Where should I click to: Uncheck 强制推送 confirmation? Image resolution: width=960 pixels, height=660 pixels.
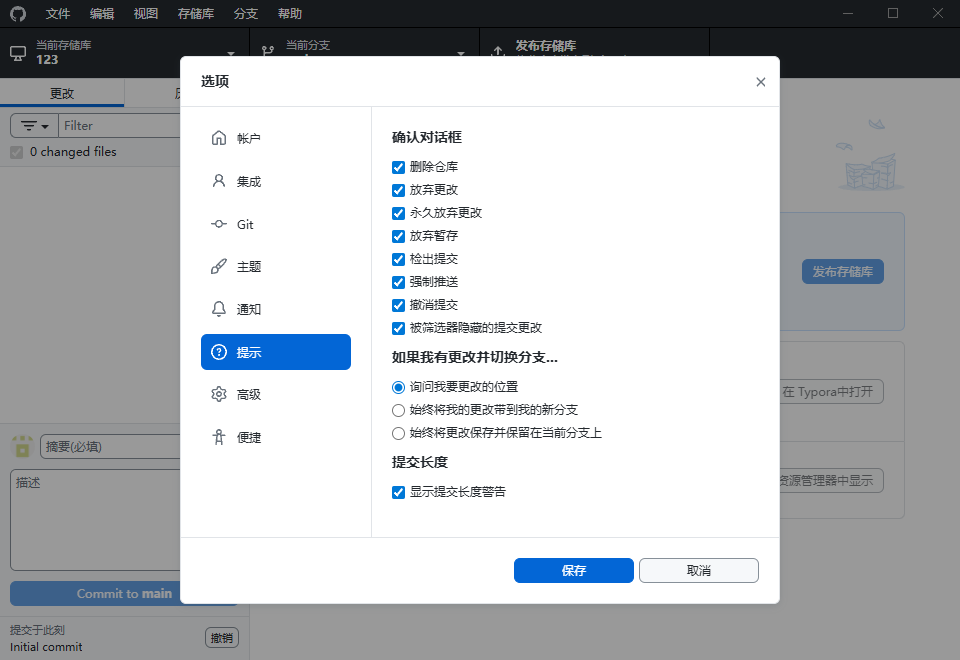(x=398, y=282)
